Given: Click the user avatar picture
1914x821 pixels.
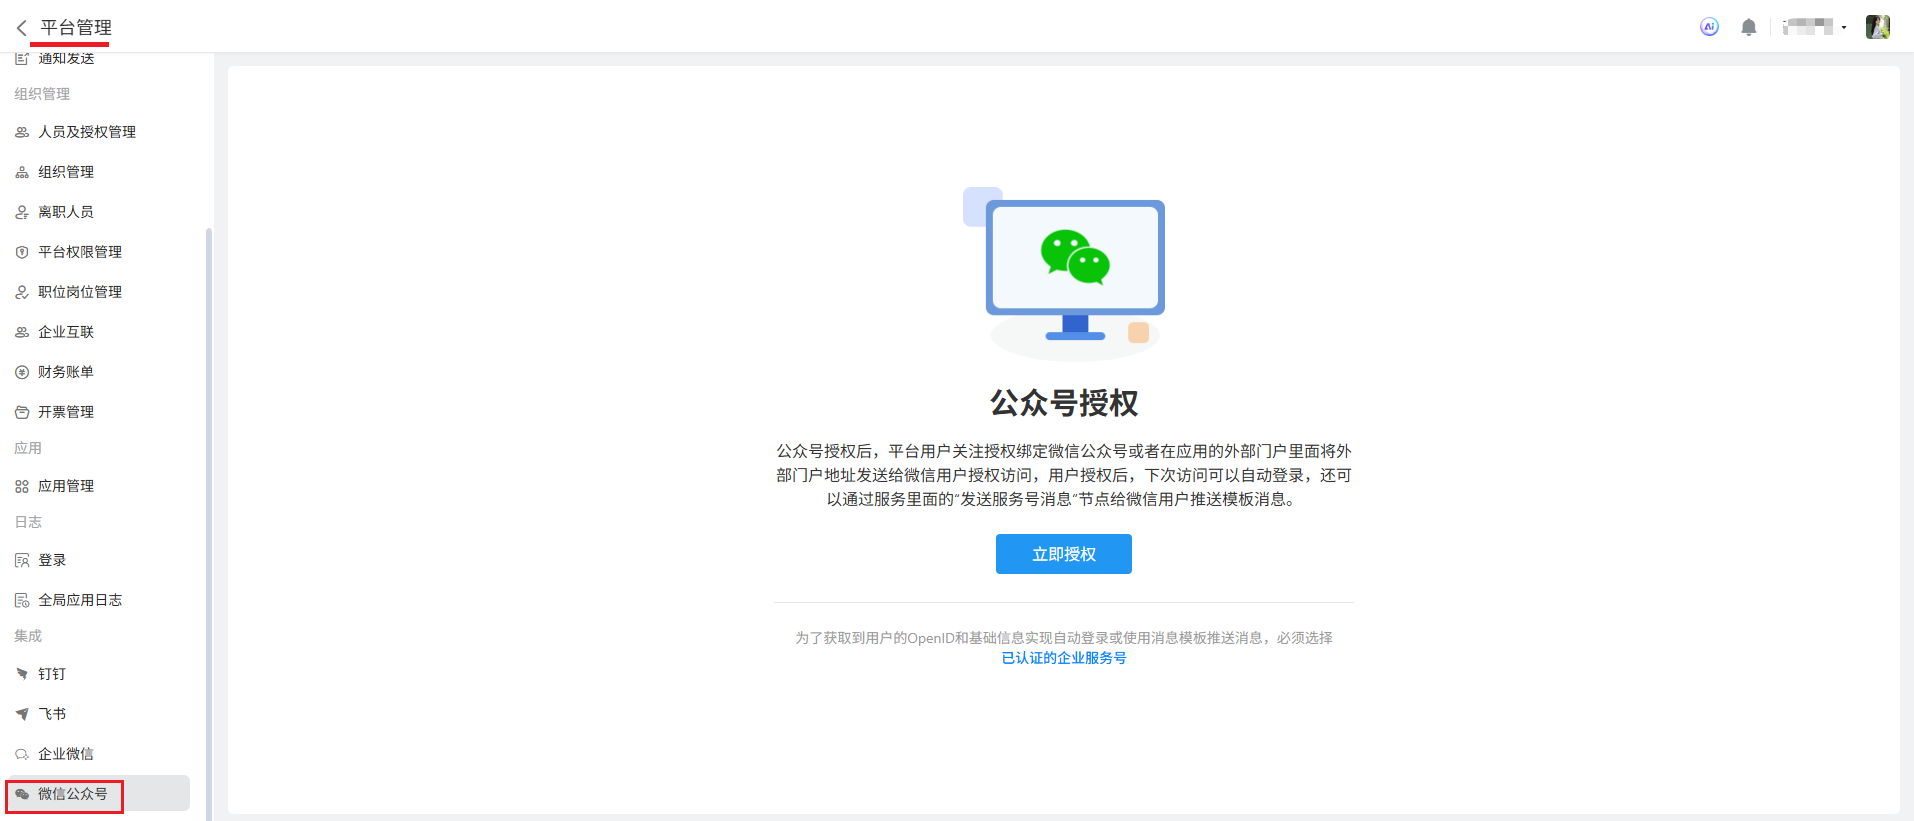Looking at the screenshot, I should (1877, 27).
